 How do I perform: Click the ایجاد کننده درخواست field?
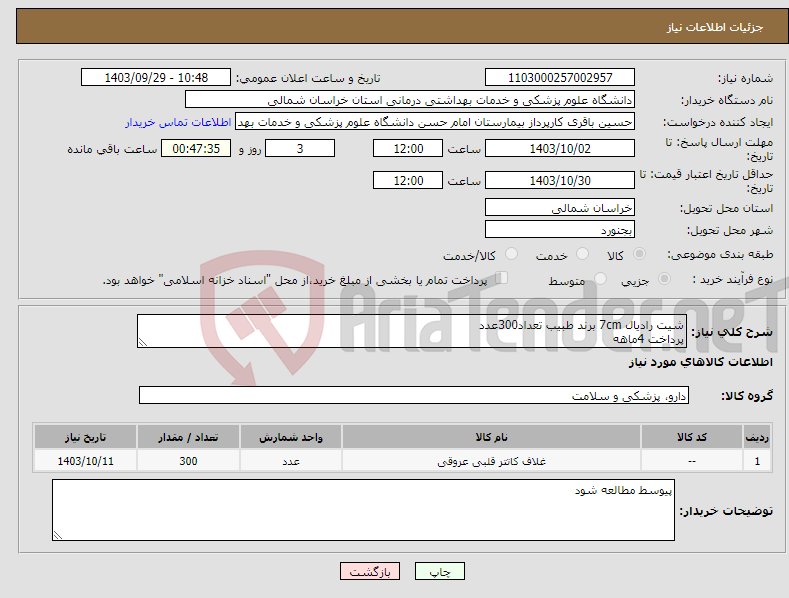click(x=435, y=122)
